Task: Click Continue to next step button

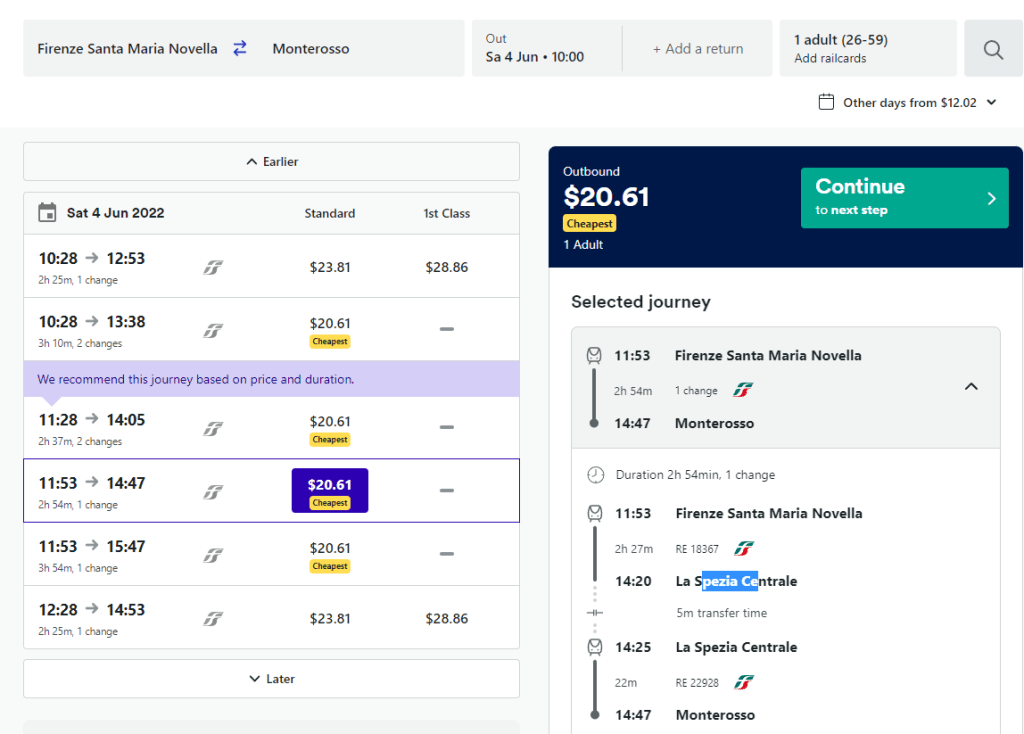Action: (904, 198)
